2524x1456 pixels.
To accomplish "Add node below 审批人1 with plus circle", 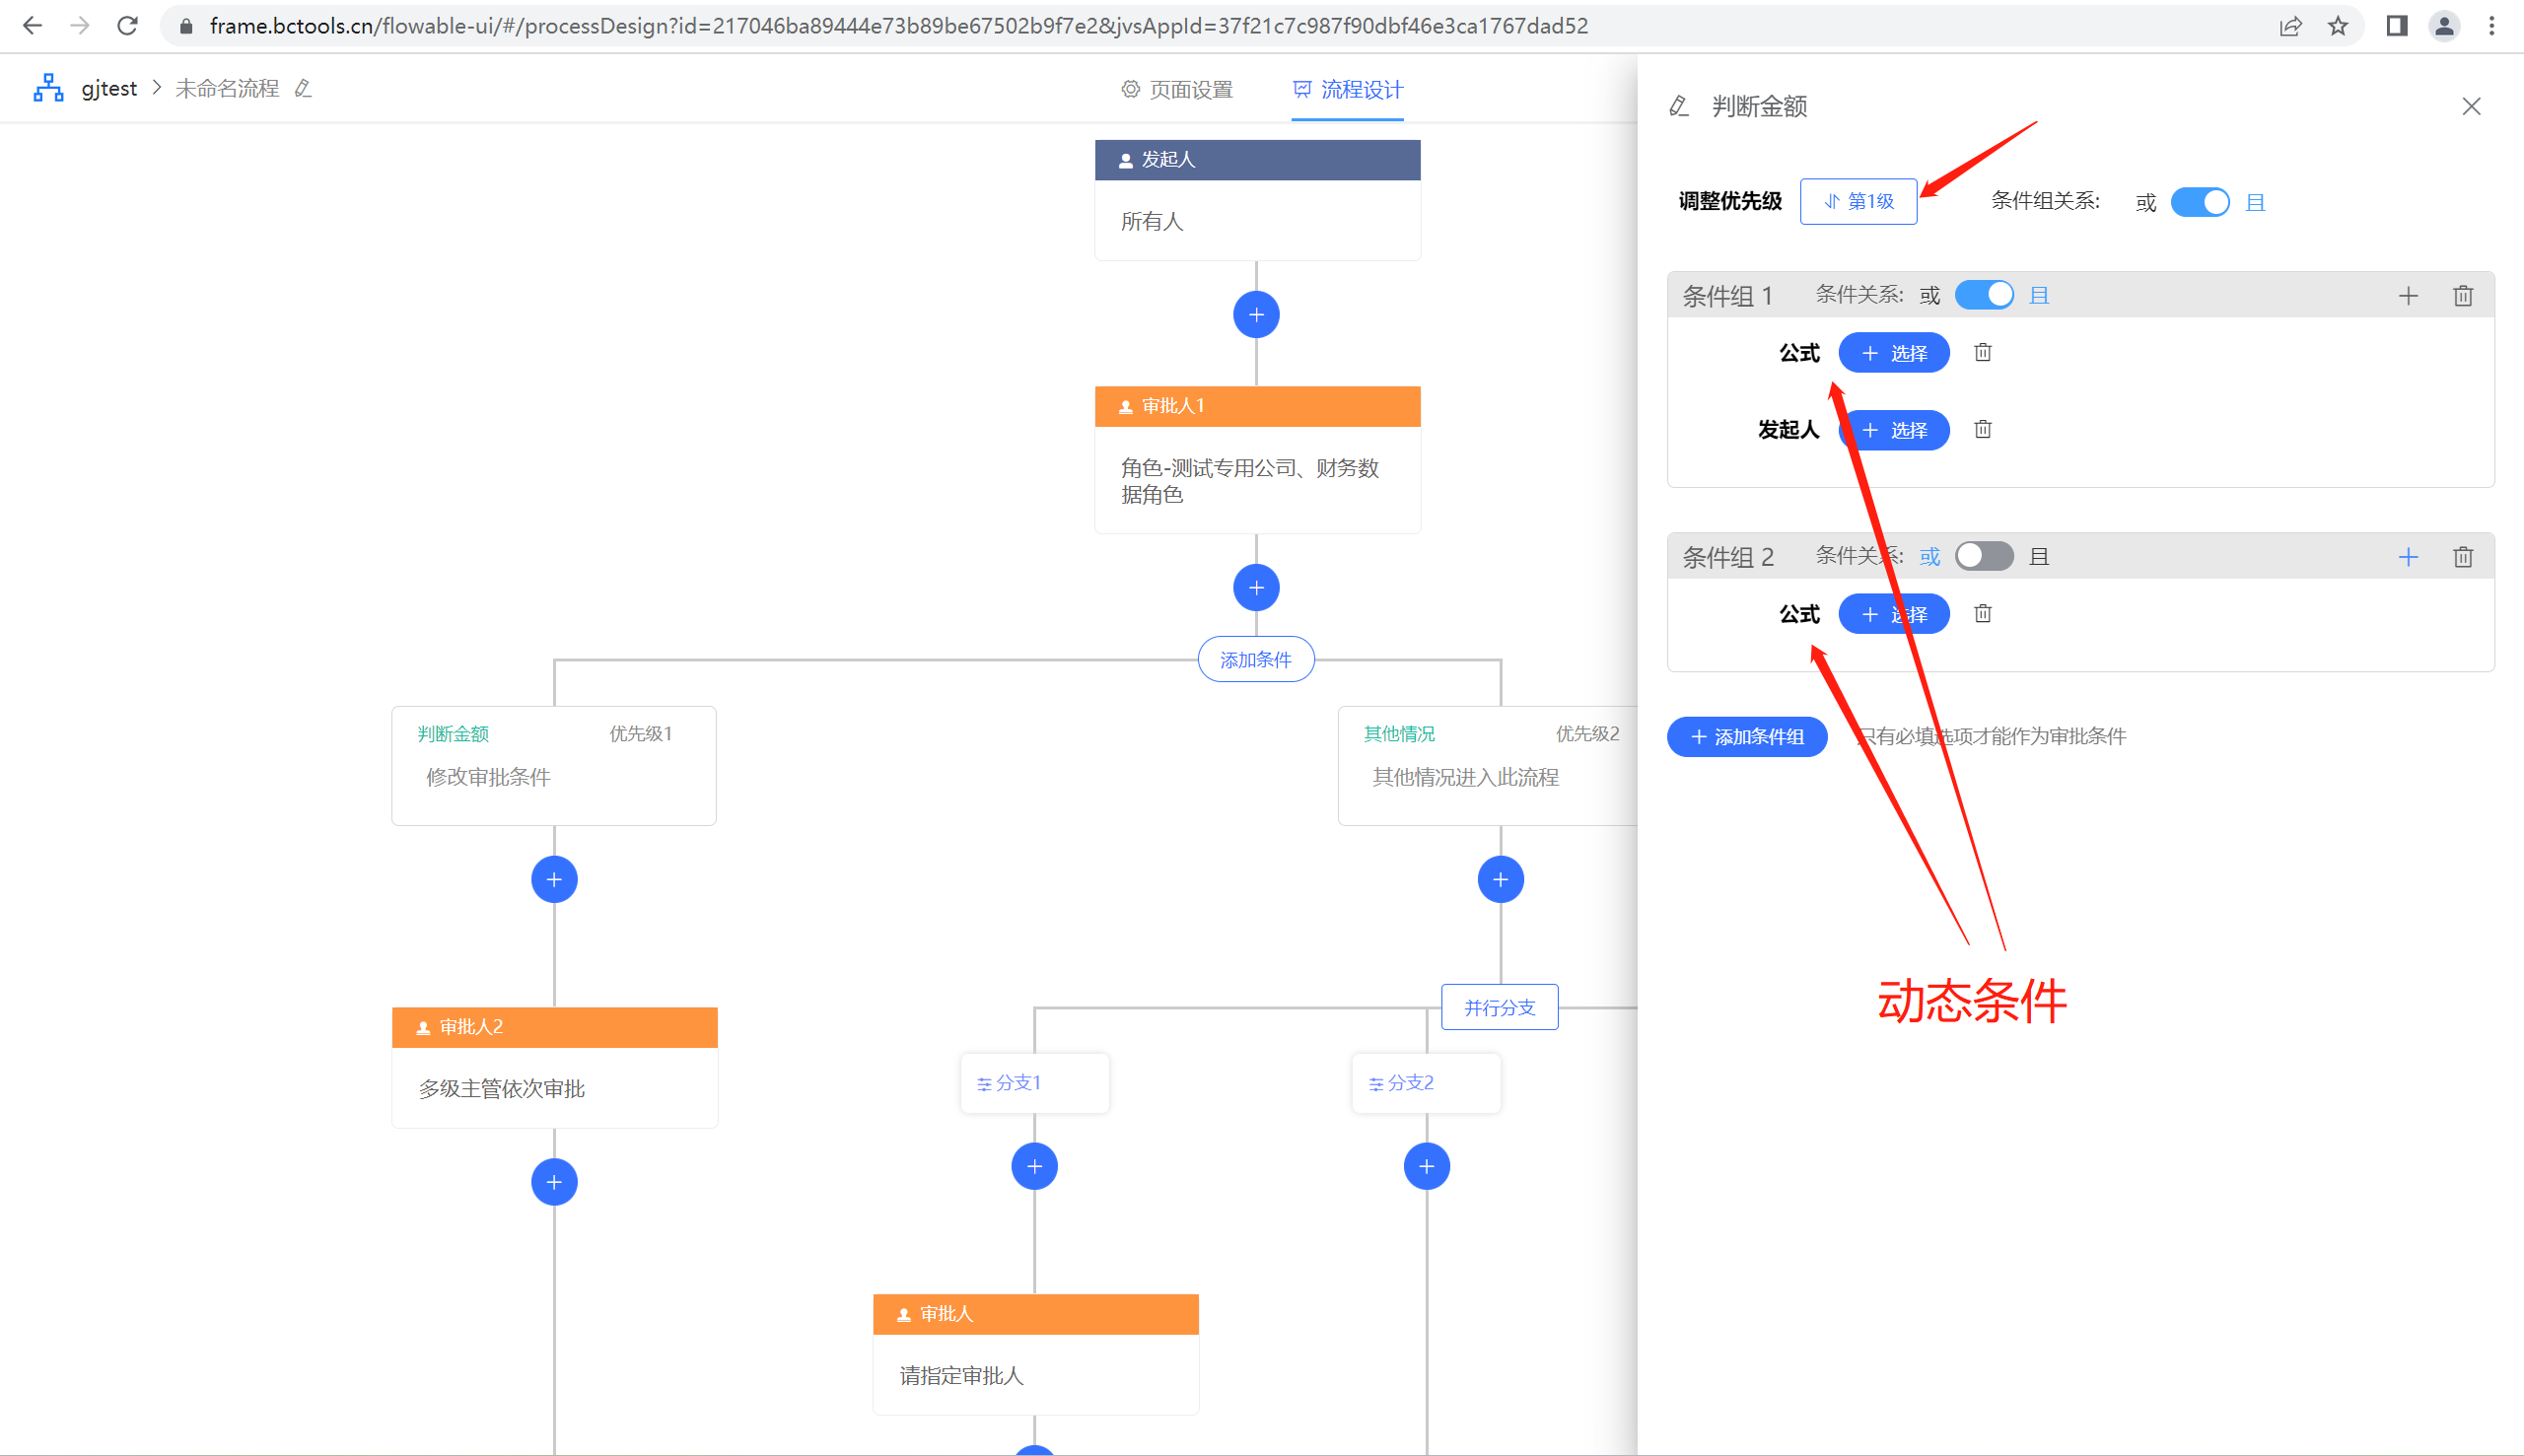I will 1256,588.
